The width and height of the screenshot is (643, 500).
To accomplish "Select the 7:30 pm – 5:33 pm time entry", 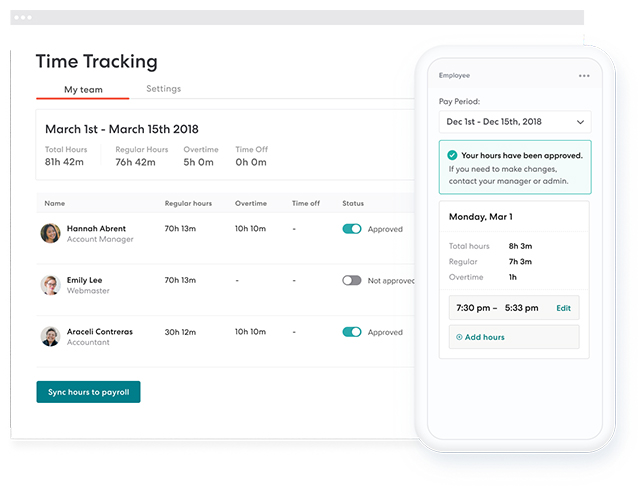I will 496,308.
